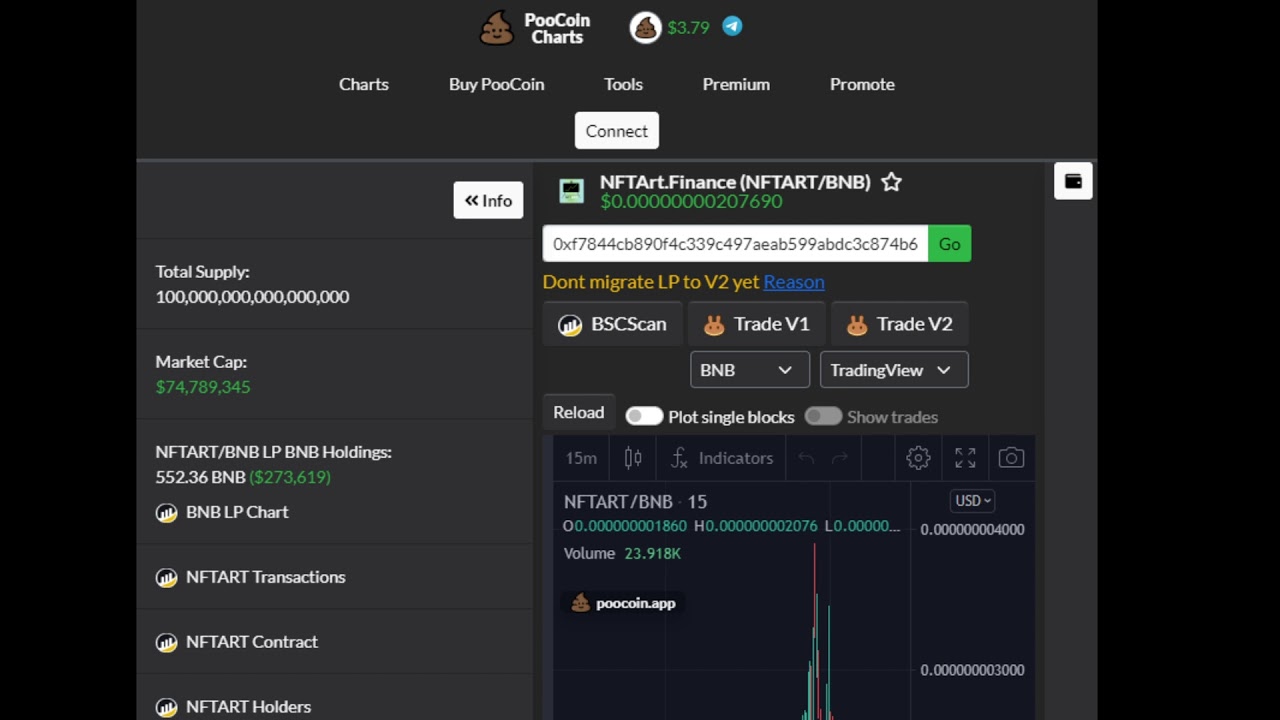Click the 552.36 BNB holdings value
Viewport: 1280px width, 720px height.
[x=200, y=477]
